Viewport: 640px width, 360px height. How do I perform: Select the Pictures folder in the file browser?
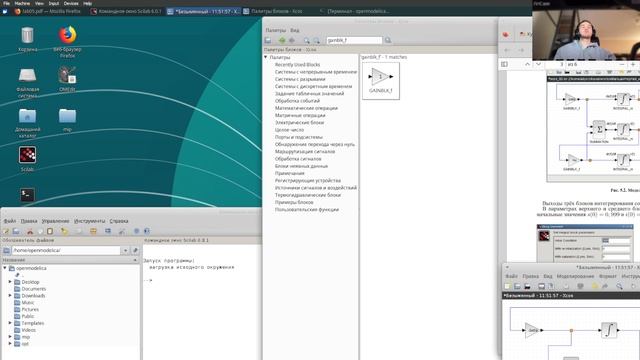[x=30, y=309]
